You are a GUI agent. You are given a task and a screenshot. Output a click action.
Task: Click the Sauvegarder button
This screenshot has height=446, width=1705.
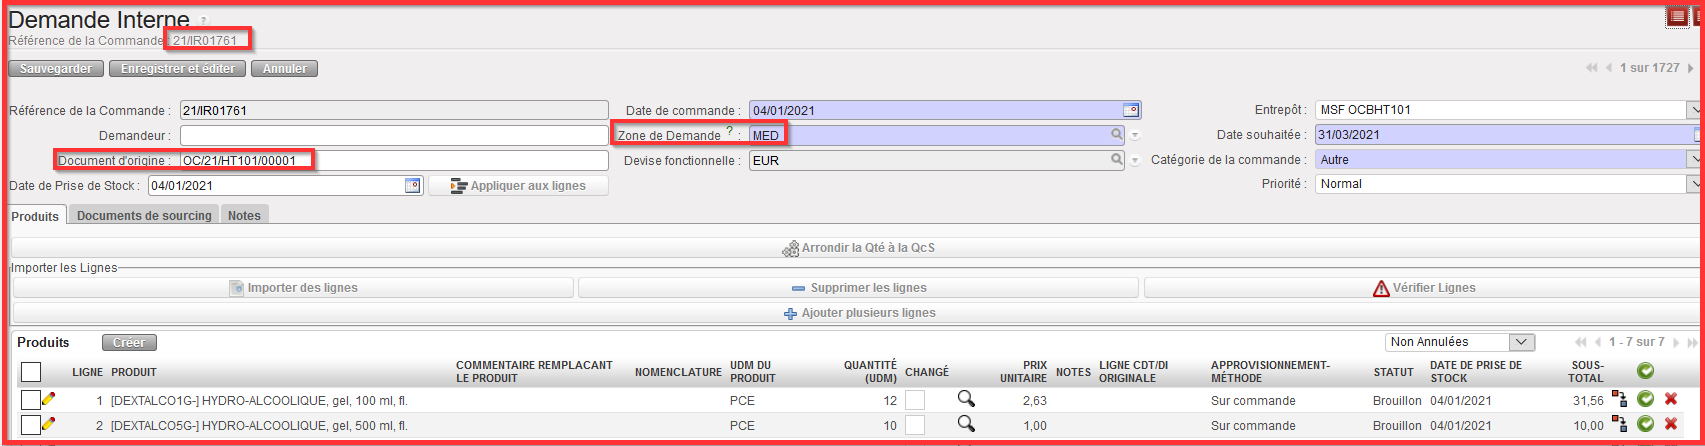point(56,69)
